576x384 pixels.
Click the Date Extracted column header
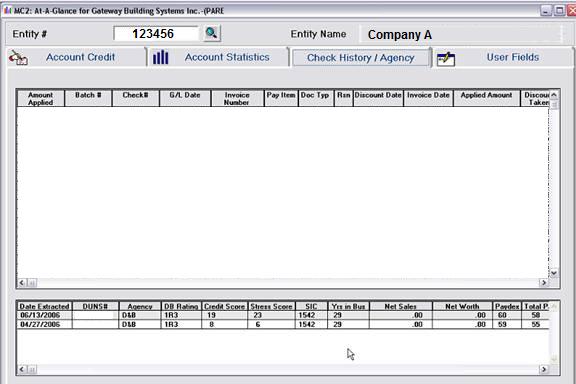click(44, 306)
